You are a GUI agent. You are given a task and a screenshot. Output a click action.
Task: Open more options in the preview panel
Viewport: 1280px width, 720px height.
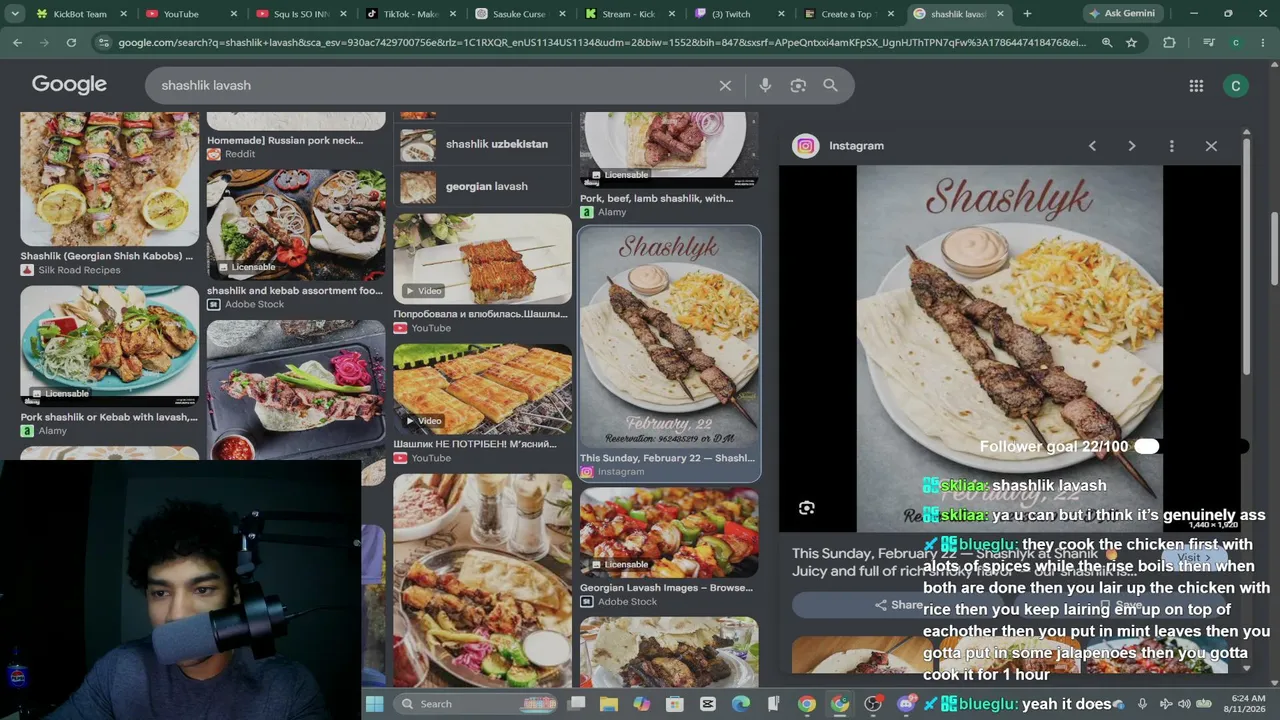[x=1171, y=146]
